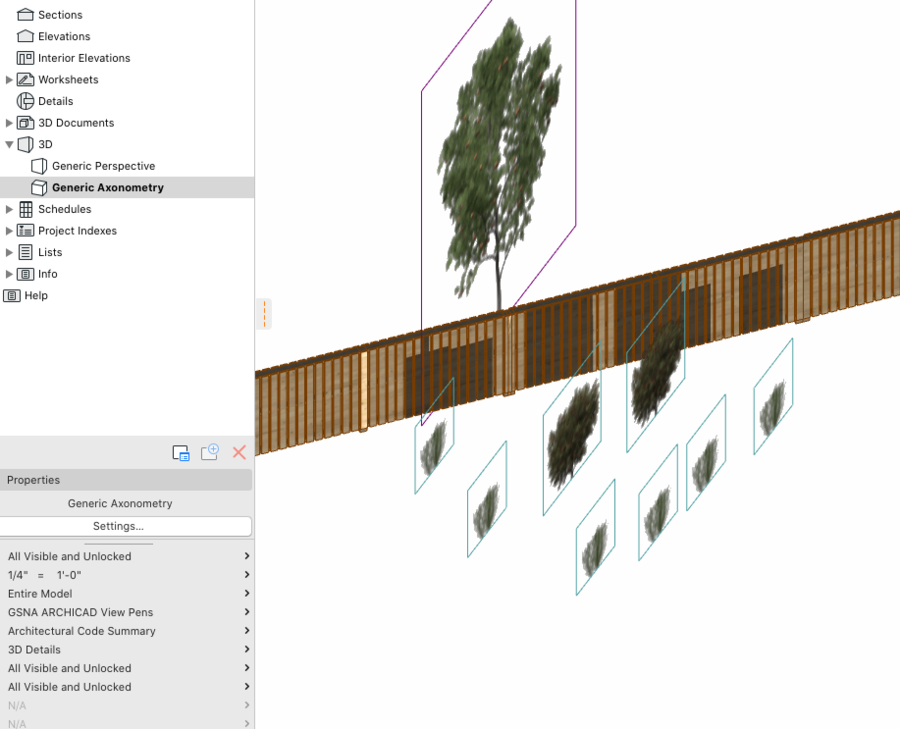The image size is (900, 729).
Task: Click the red delete X icon
Action: (x=239, y=452)
